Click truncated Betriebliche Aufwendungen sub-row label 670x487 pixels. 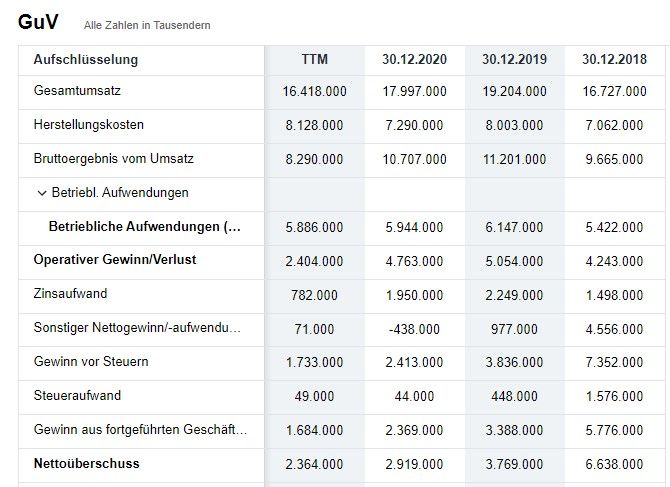click(x=144, y=227)
